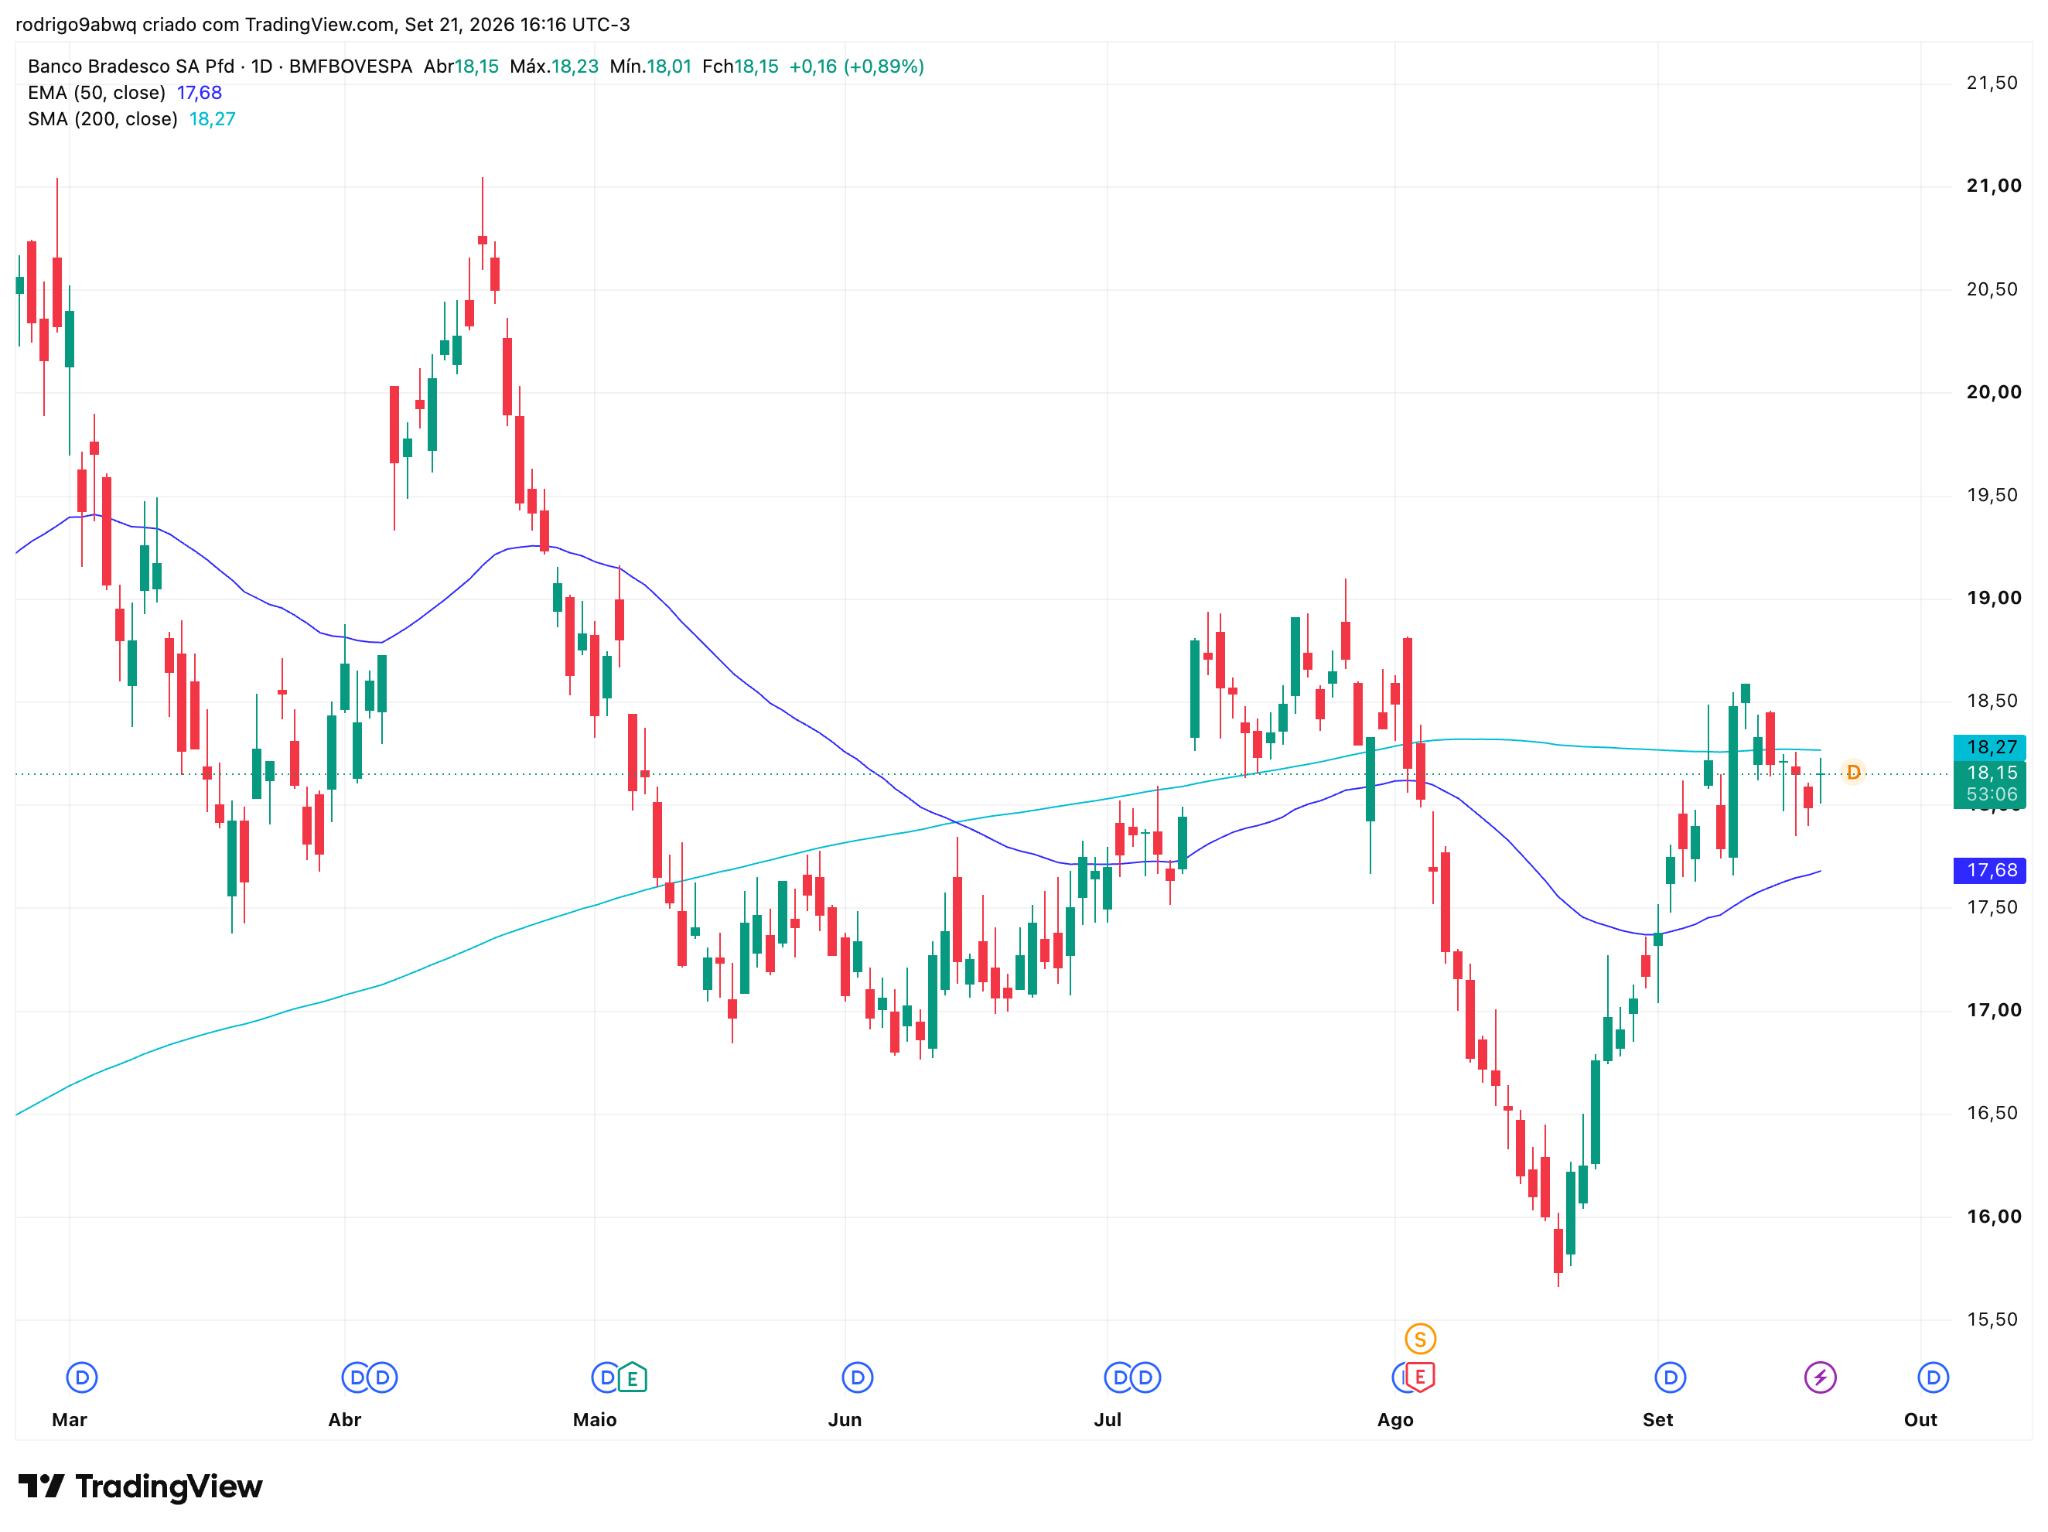Viewport: 2048px width, 1532px height.
Task: Open the green earnings marker near Maio
Action: [x=632, y=1378]
